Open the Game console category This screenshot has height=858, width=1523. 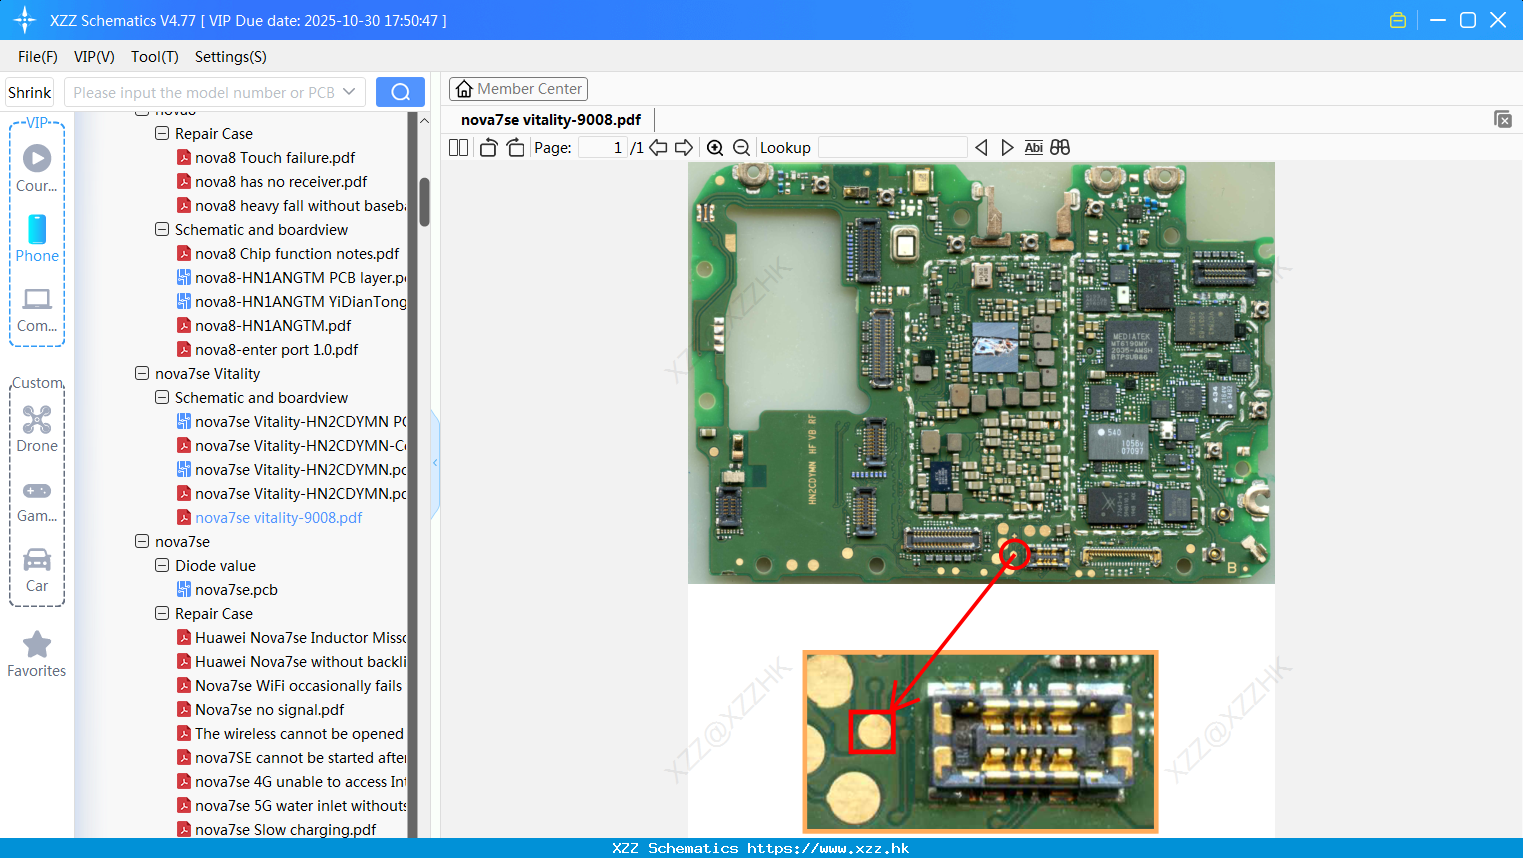[37, 501]
